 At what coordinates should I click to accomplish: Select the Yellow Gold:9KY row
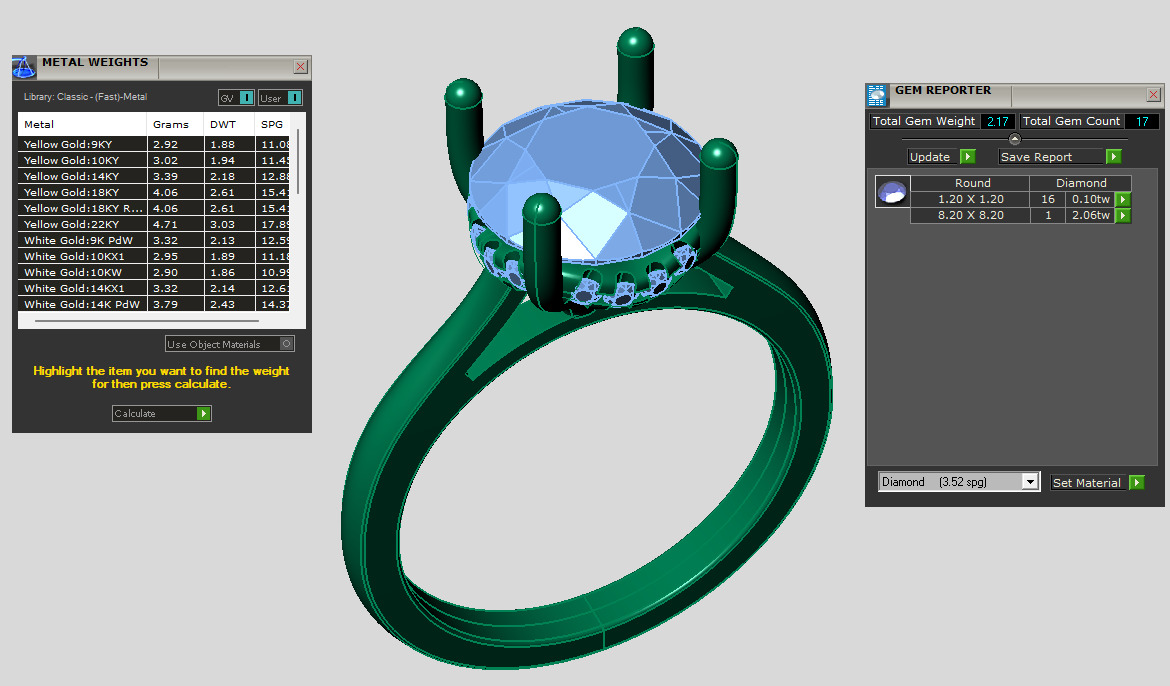click(153, 144)
